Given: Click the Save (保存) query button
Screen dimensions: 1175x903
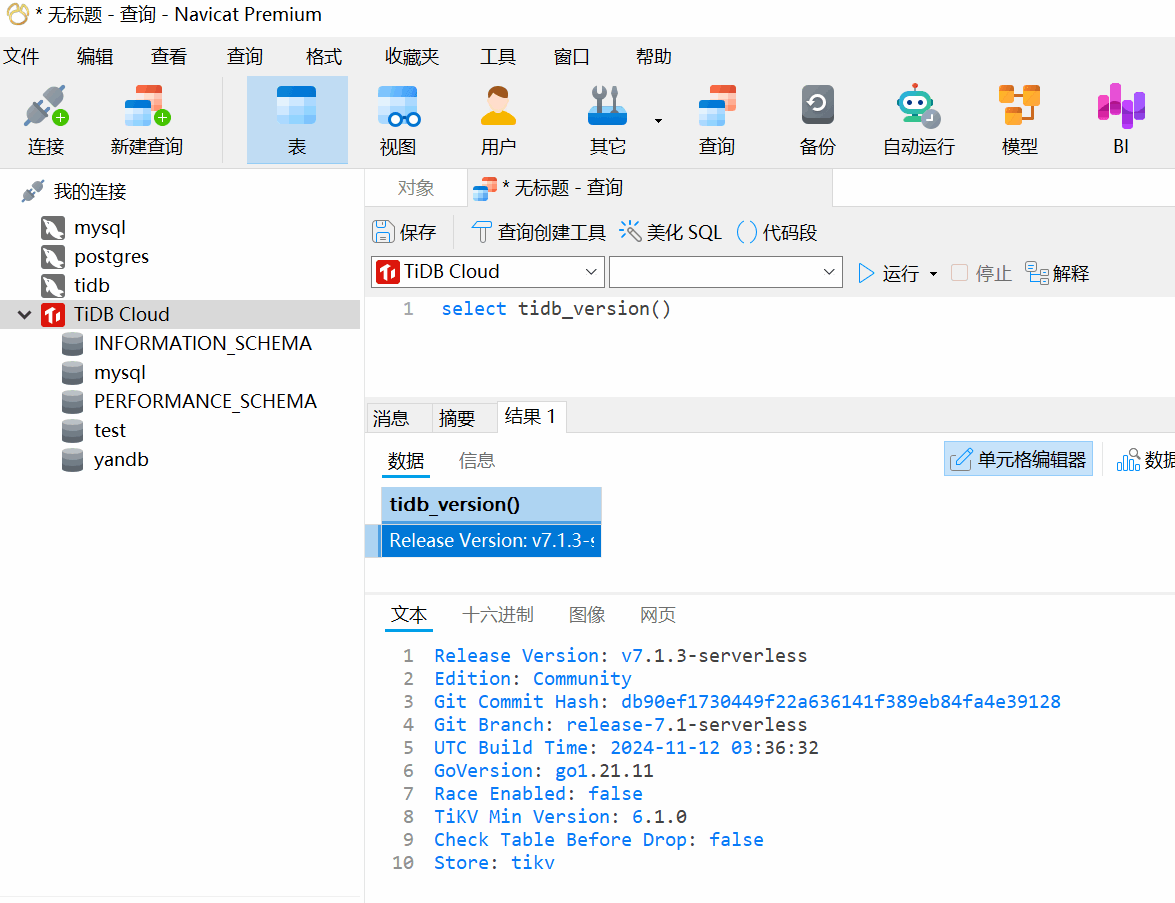Looking at the screenshot, I should [x=405, y=232].
